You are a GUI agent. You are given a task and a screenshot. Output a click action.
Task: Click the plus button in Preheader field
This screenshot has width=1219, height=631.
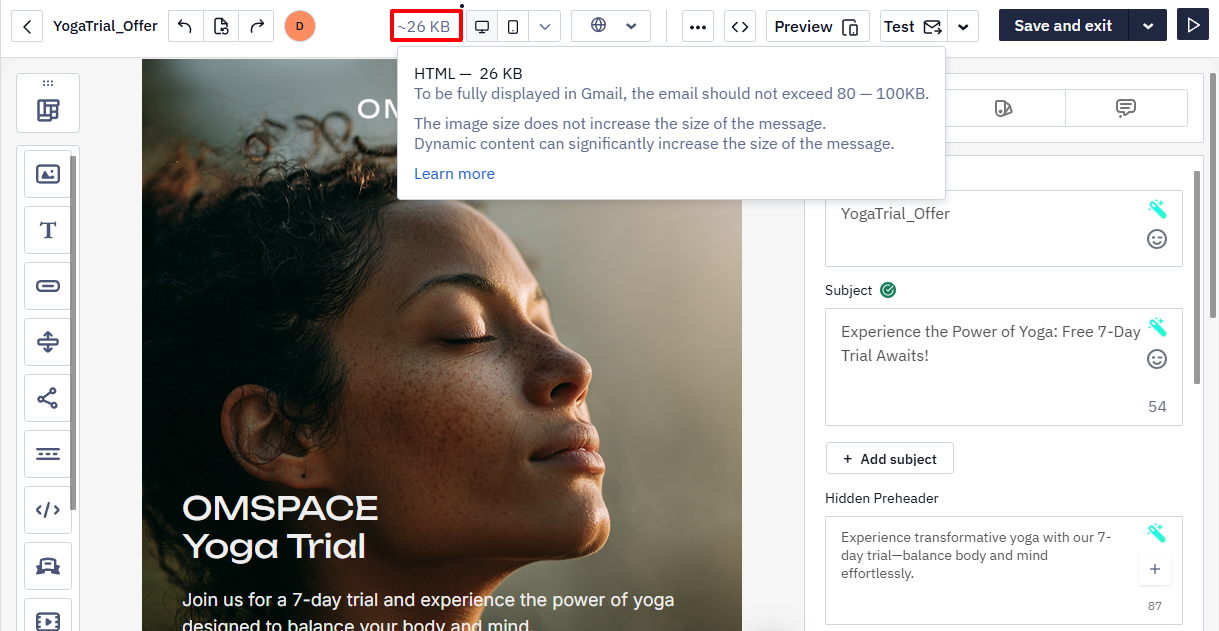1154,569
